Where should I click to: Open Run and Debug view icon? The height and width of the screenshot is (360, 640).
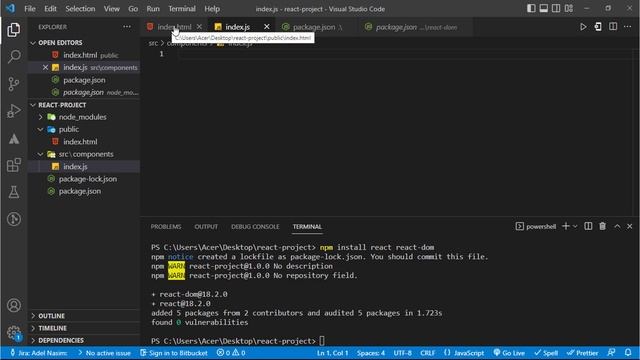[x=13, y=111]
